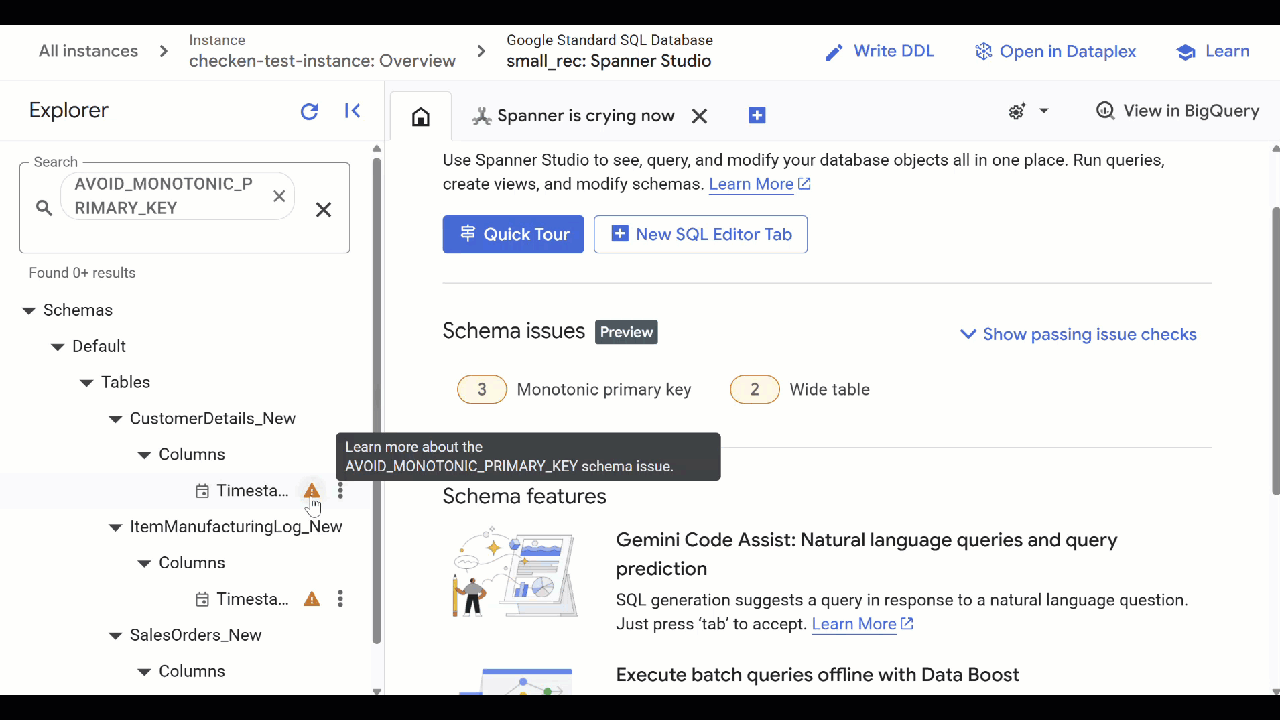Click the Gemini Code Assist illustration
Viewport: 1280px width, 720px height.
point(516,573)
